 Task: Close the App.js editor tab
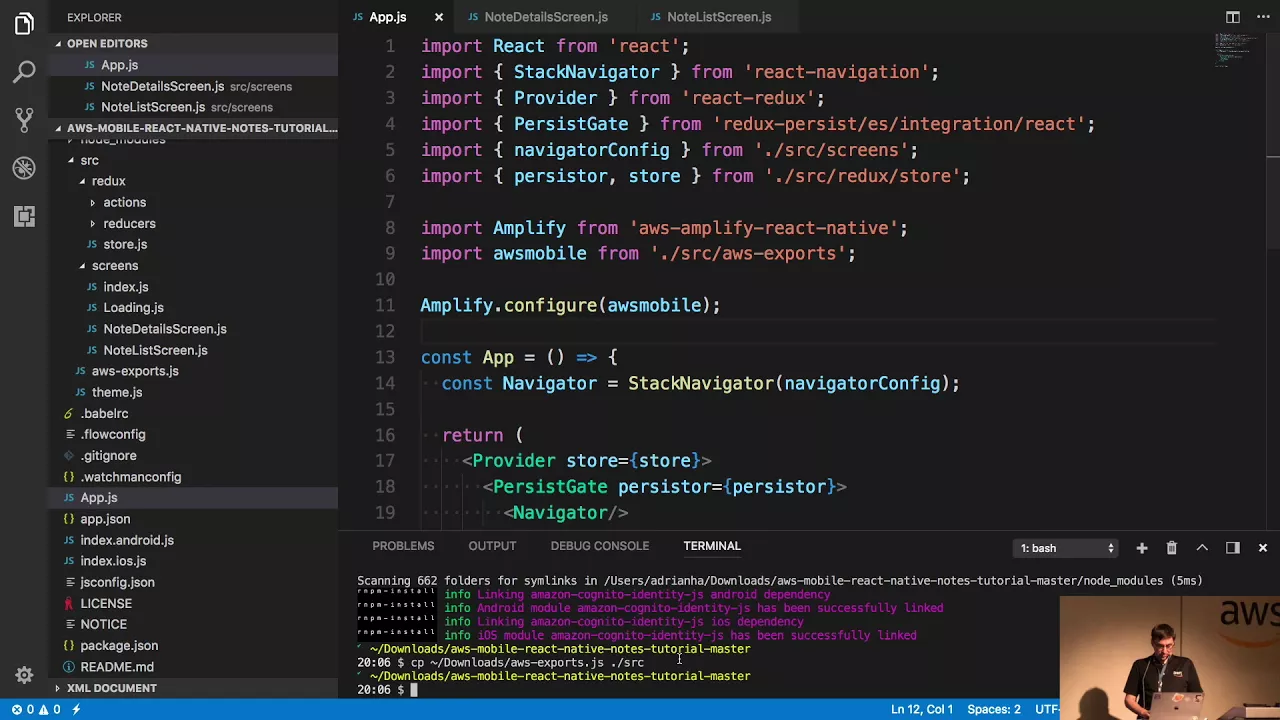coord(438,17)
